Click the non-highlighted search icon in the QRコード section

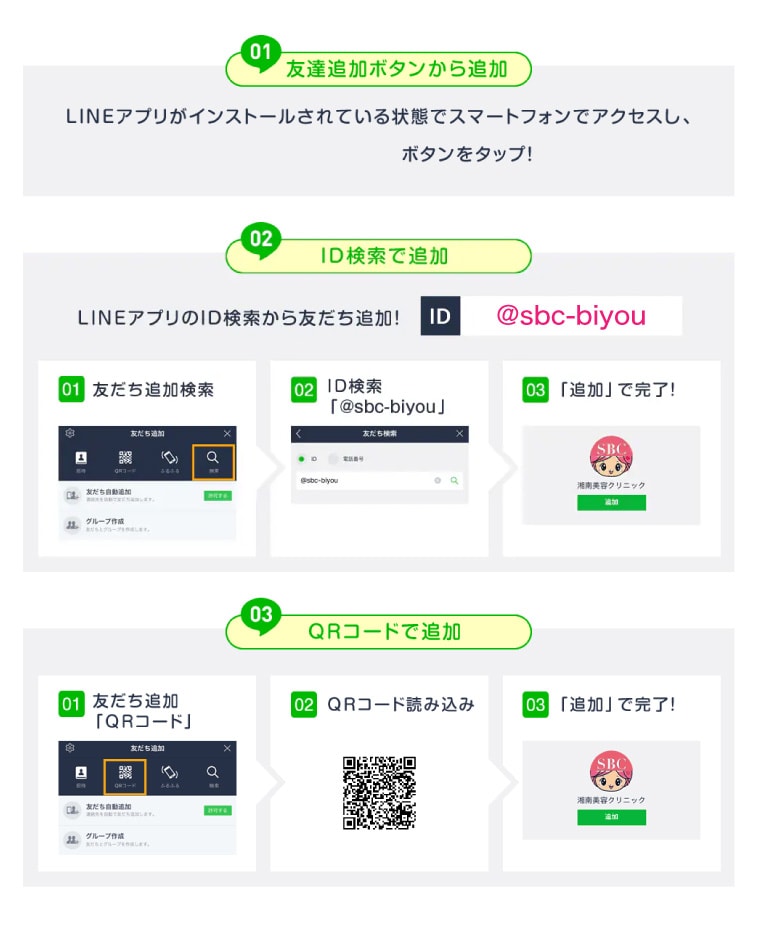213,772
